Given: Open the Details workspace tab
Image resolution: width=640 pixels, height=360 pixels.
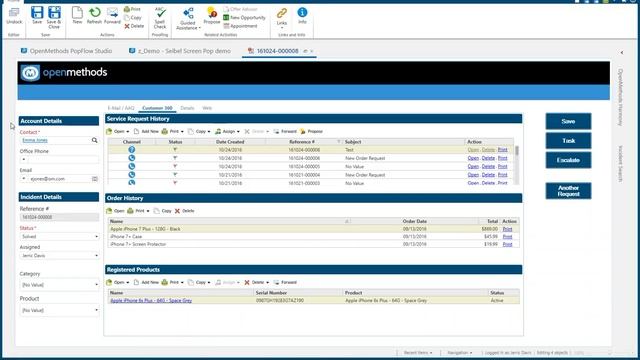Looking at the screenshot, I should tap(187, 108).
